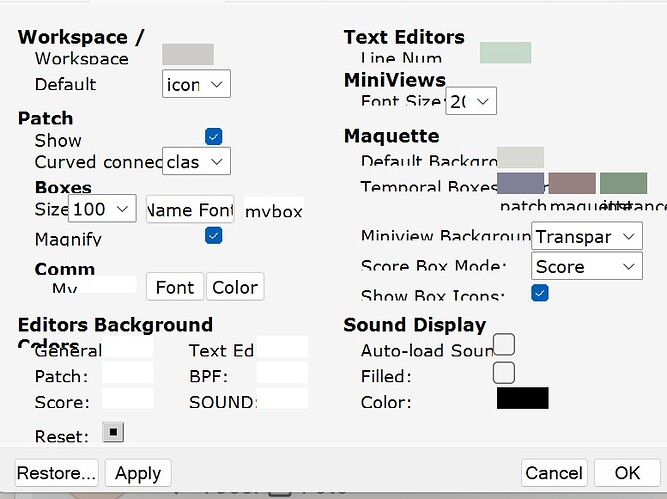667x499 pixels.
Task: Toggle the Patch Show checkbox
Action: point(213,137)
